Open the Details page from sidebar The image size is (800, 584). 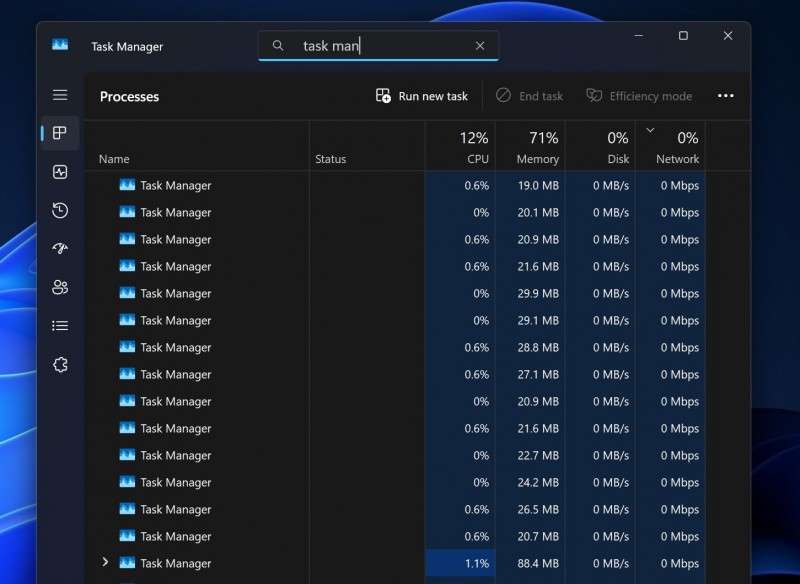(60, 325)
